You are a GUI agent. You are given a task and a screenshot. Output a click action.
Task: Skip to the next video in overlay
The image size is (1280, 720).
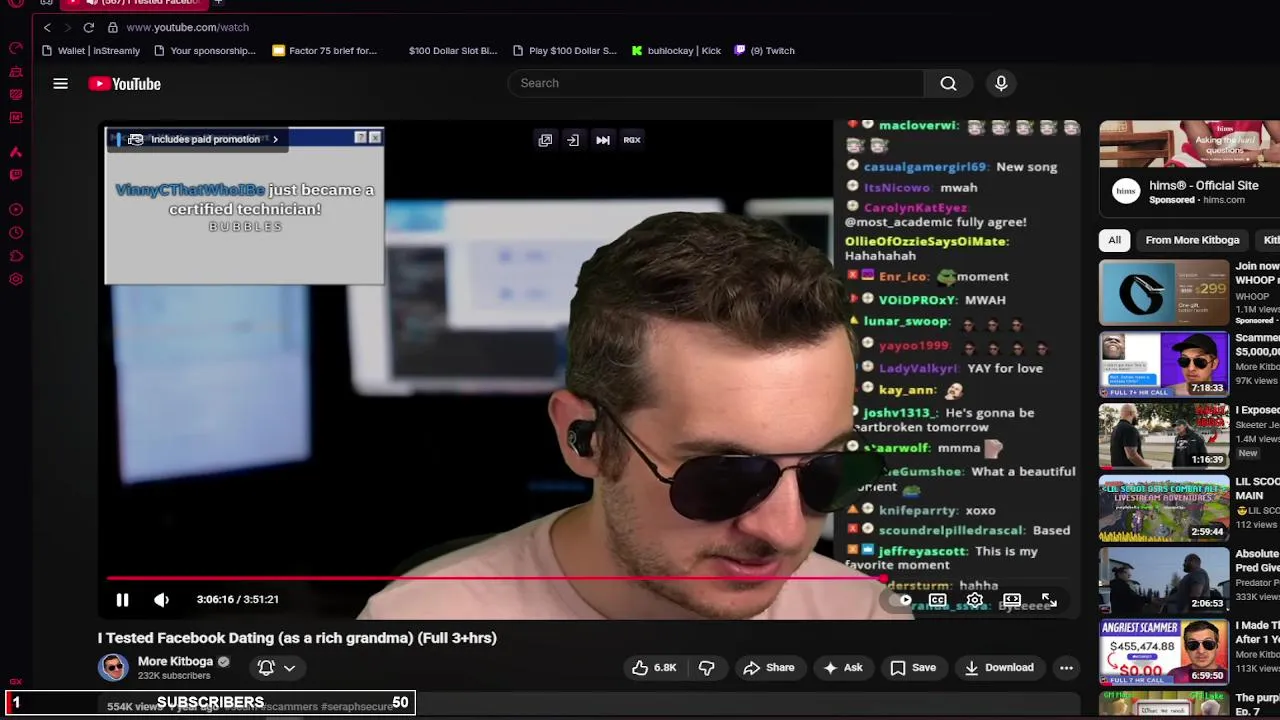coord(603,140)
